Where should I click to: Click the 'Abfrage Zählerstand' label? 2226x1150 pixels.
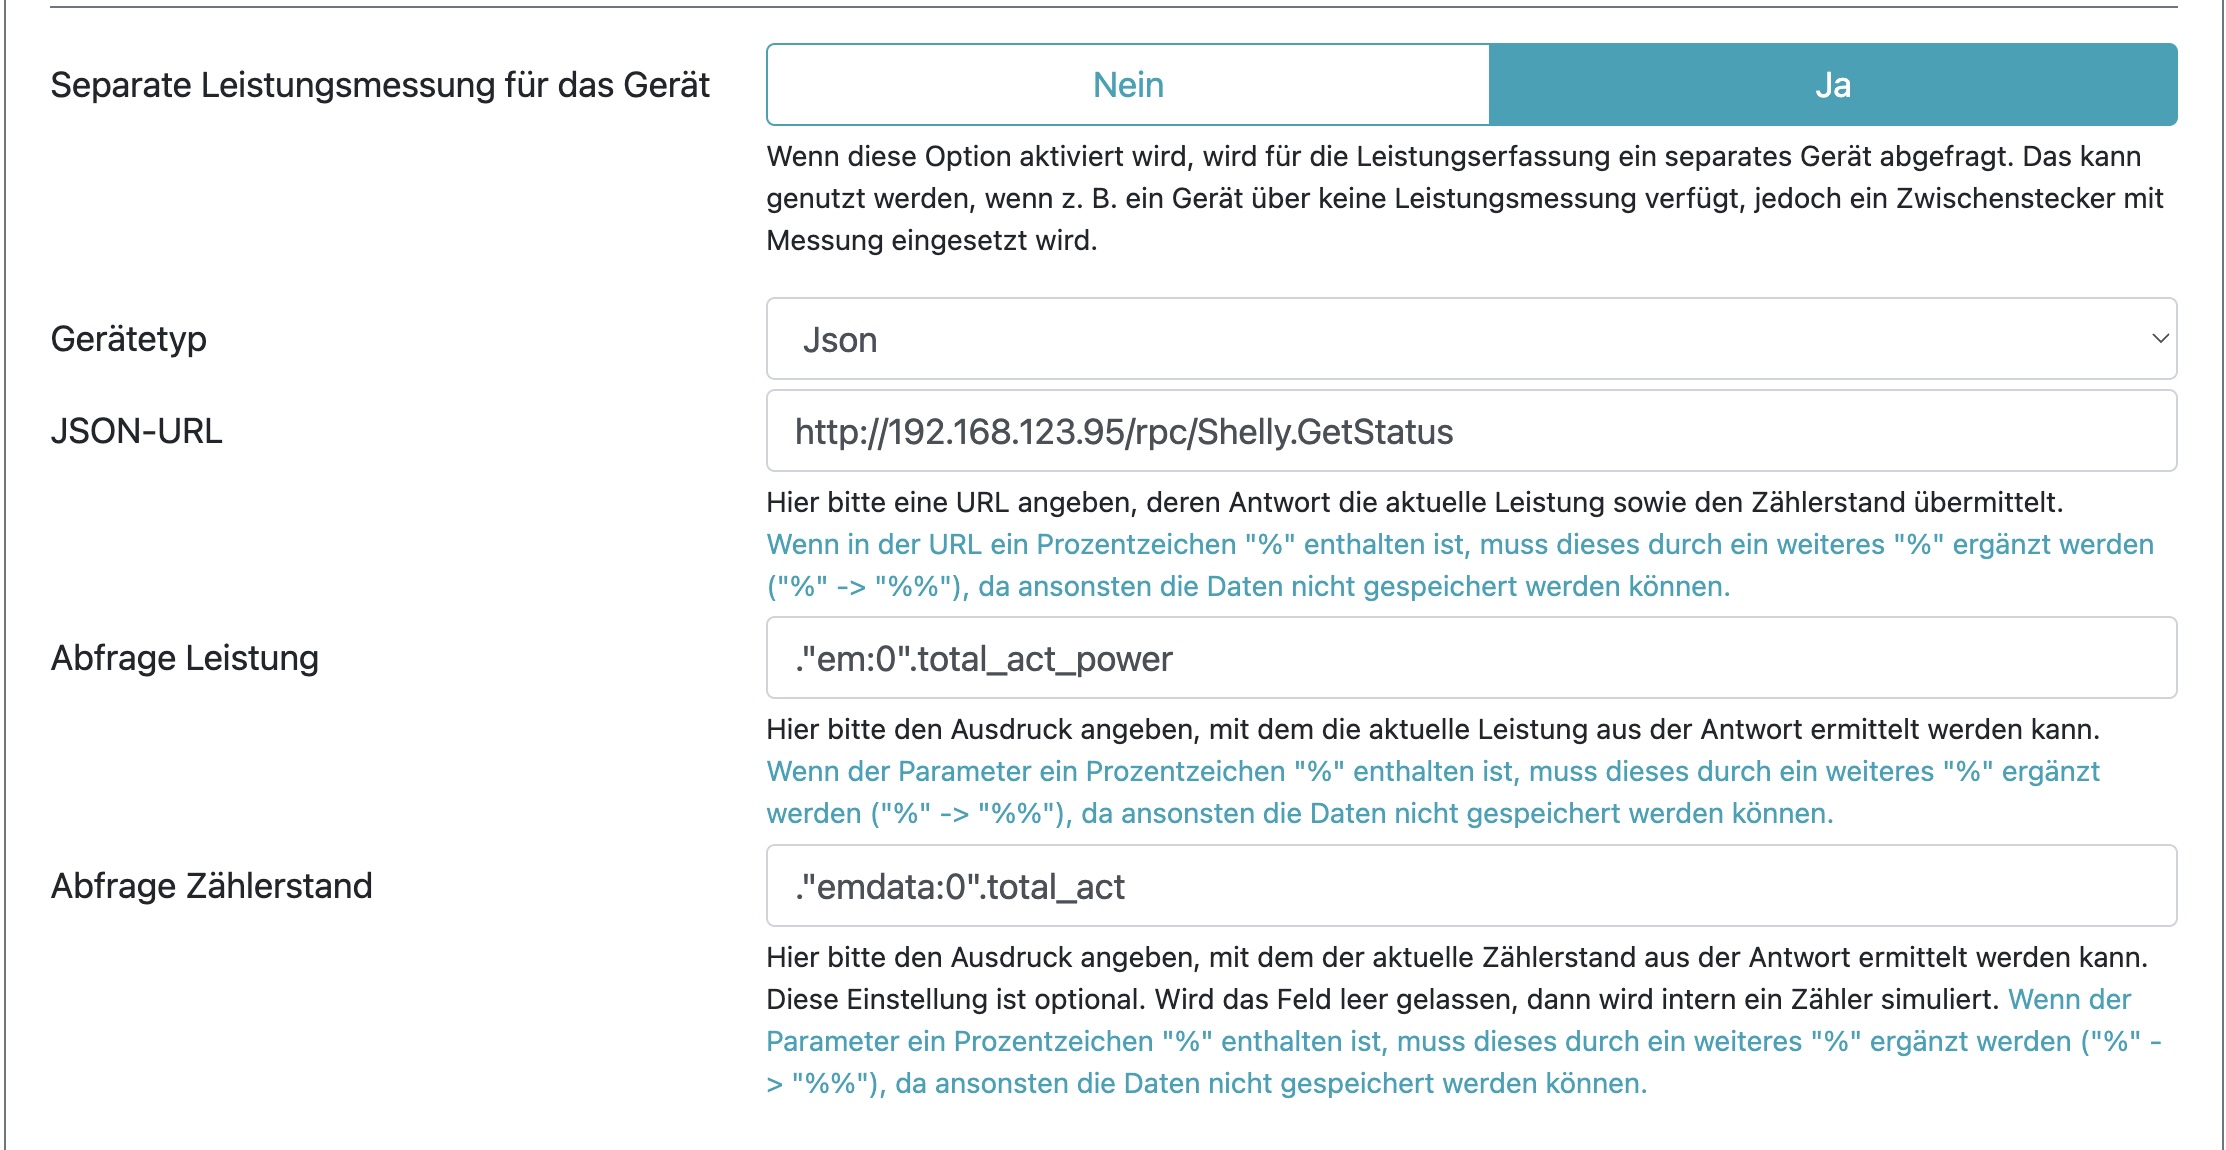point(212,886)
